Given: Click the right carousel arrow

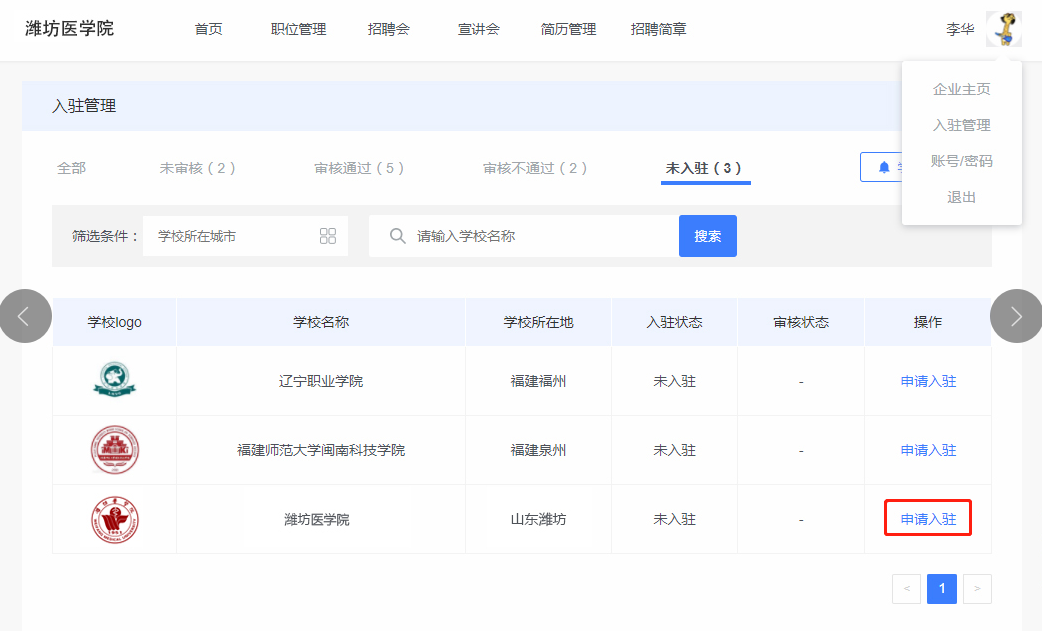Looking at the screenshot, I should pos(1016,316).
